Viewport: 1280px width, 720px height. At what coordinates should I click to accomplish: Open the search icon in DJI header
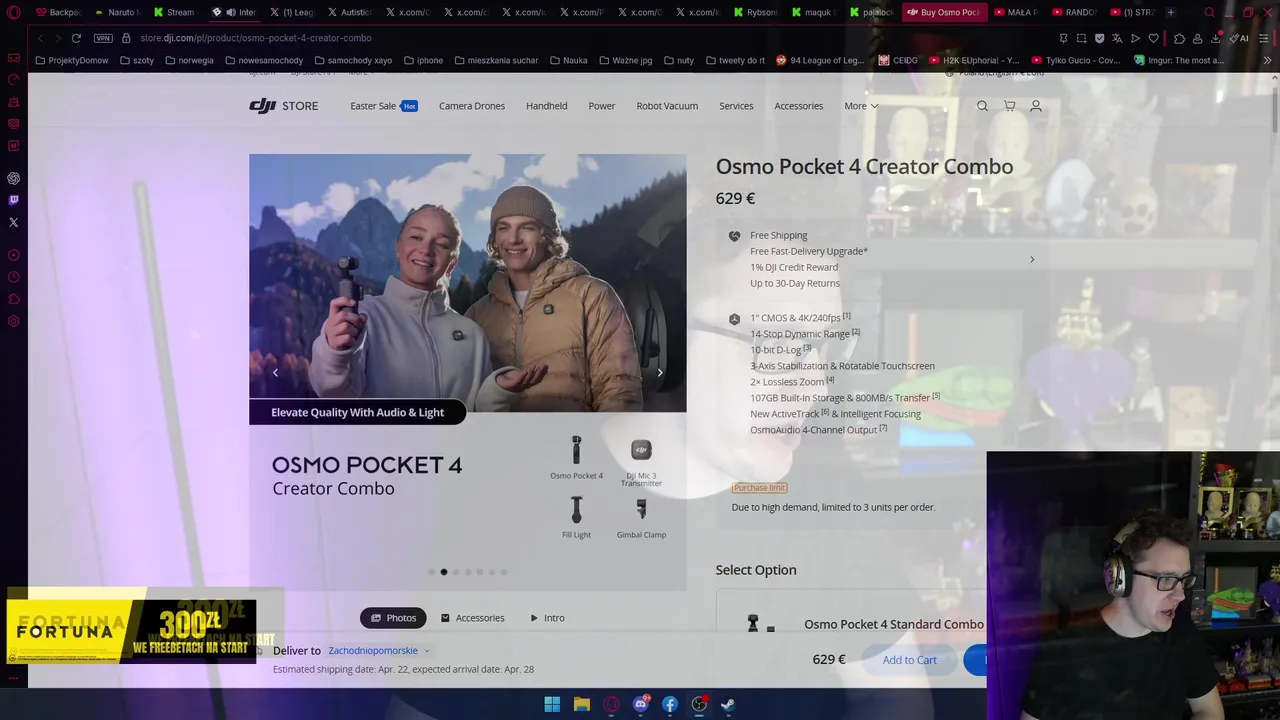tap(982, 106)
